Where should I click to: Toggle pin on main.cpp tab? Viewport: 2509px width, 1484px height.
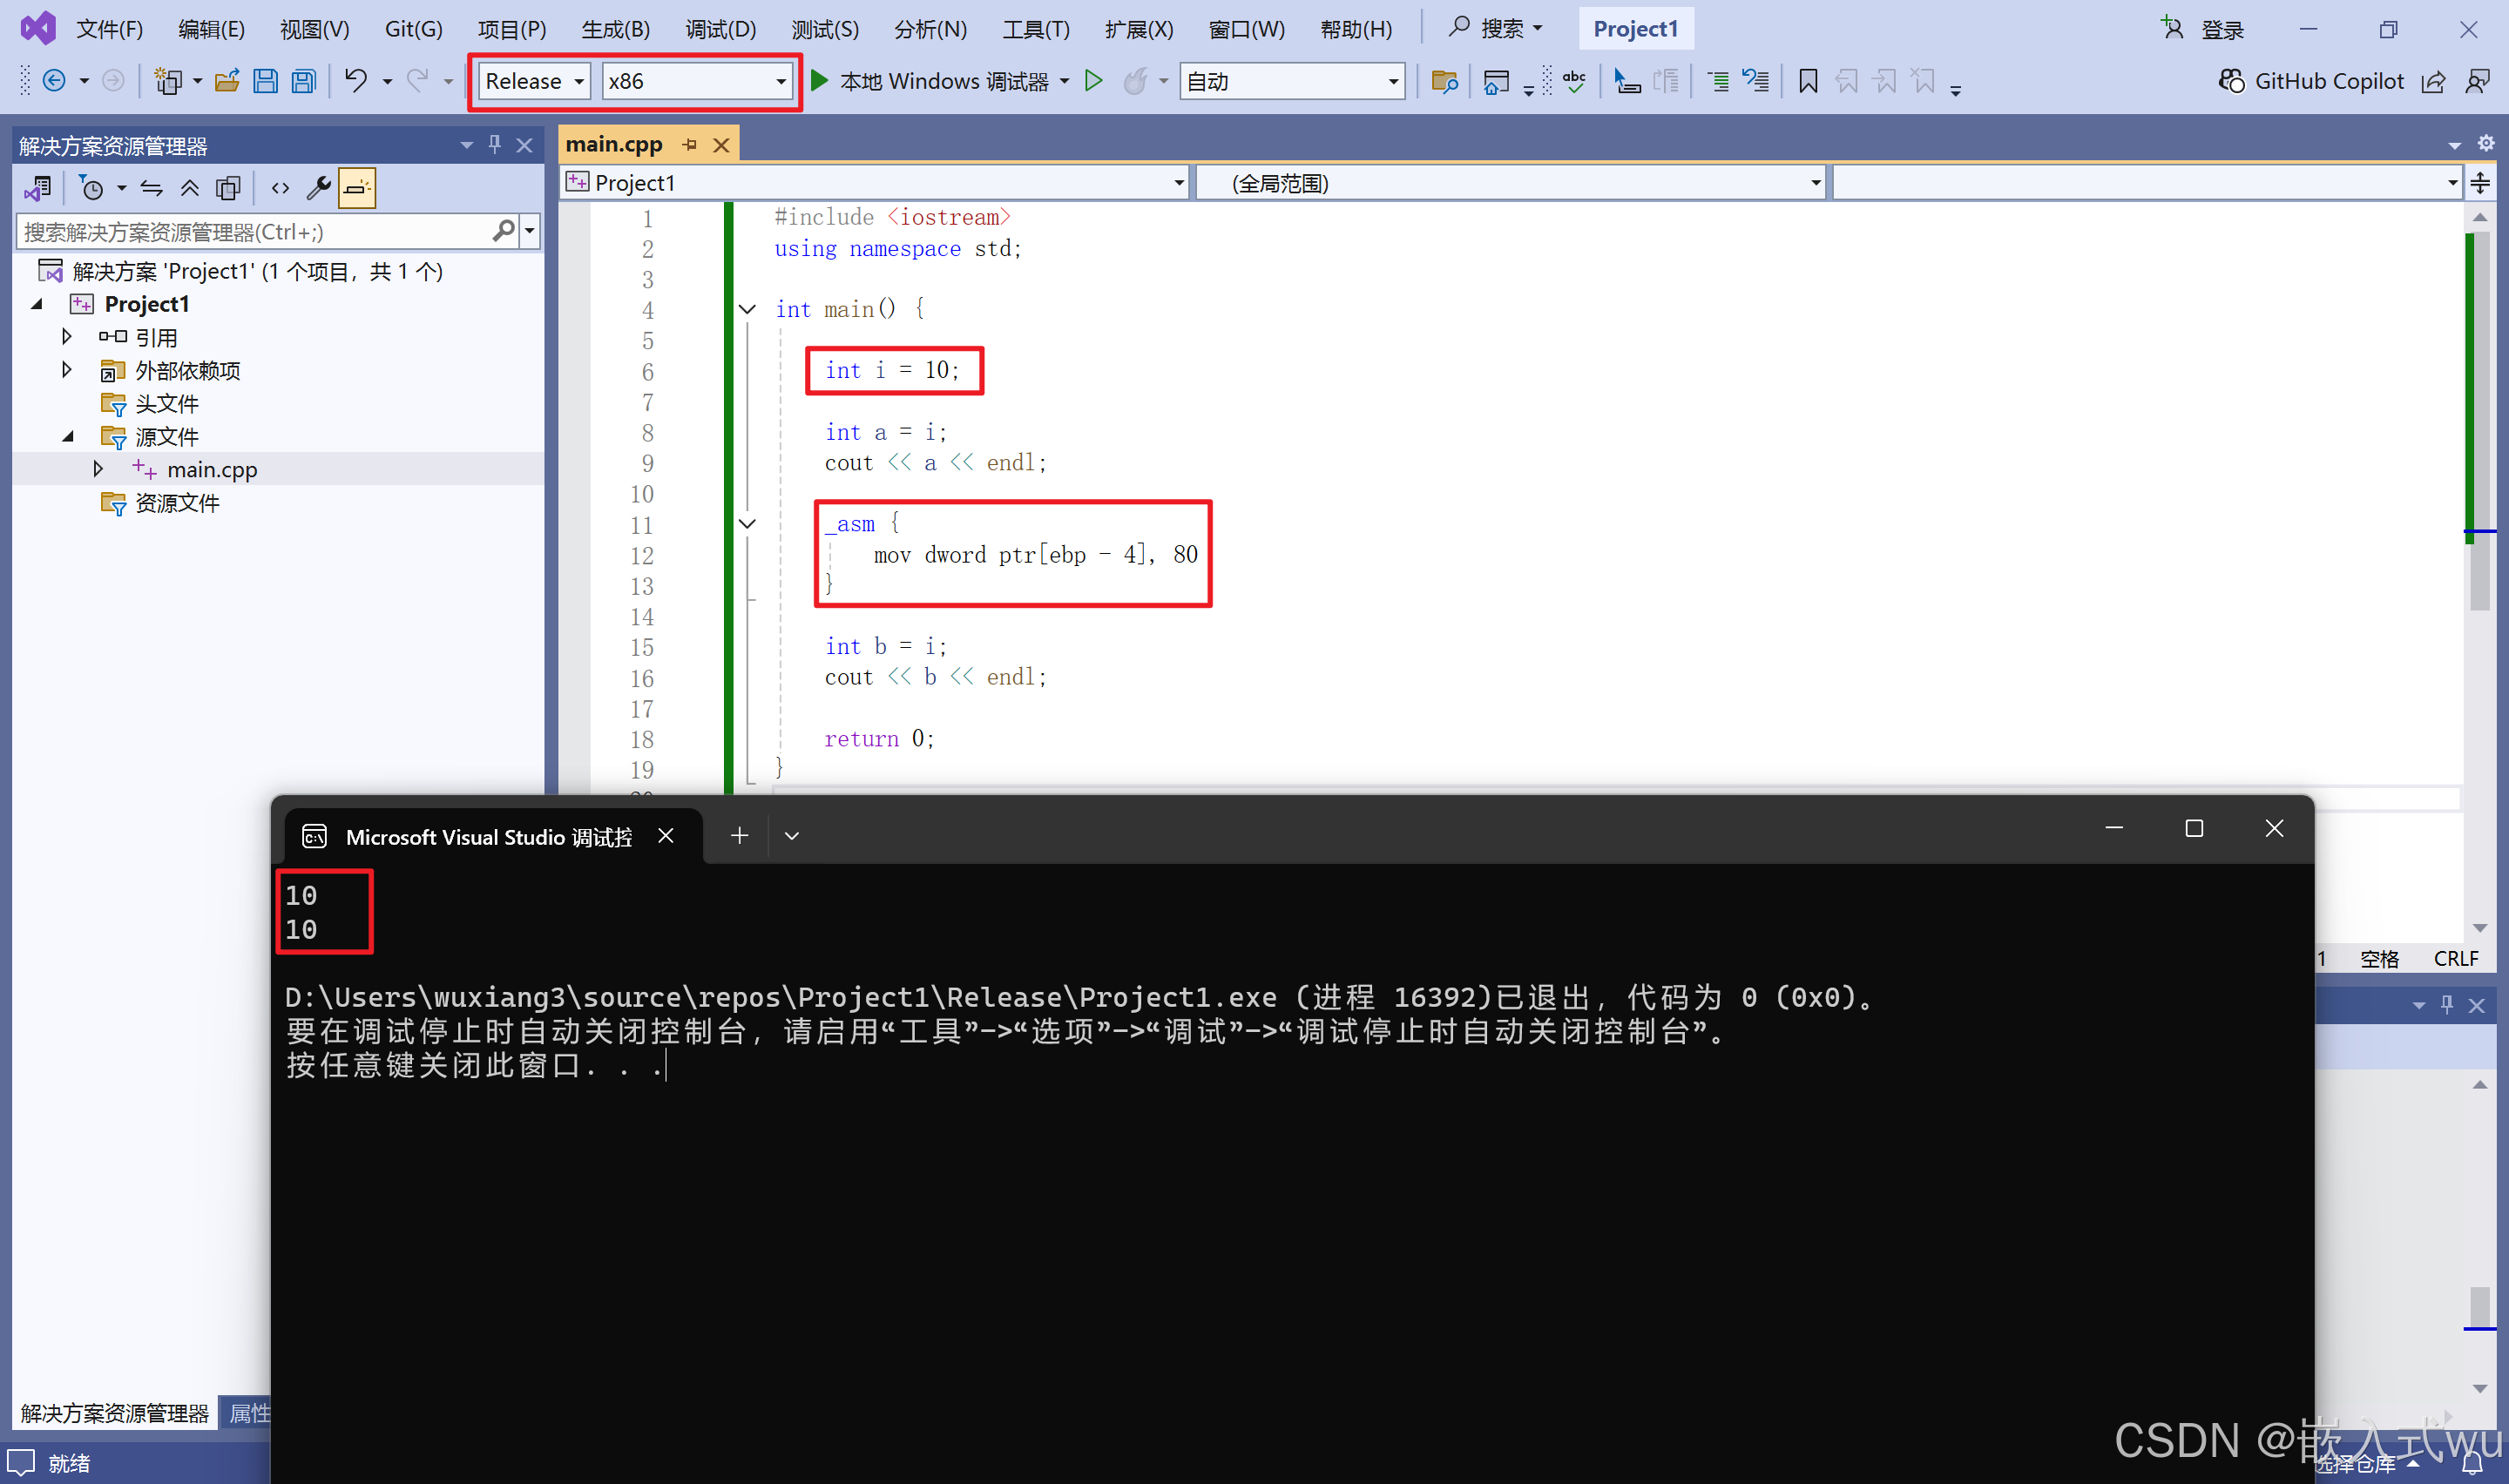pyautogui.click(x=690, y=145)
